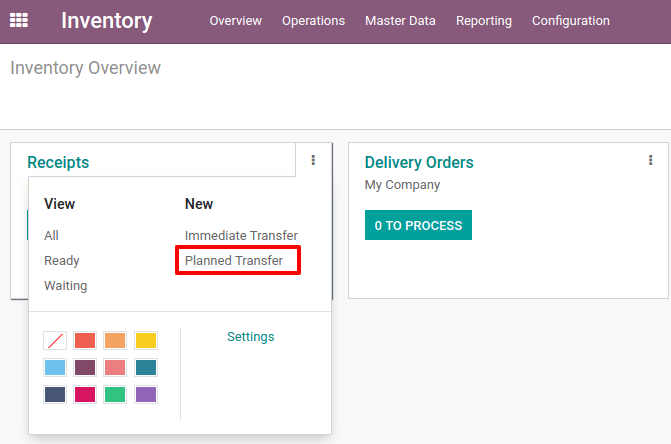Image resolution: width=671 pixels, height=444 pixels.
Task: Select the no-color swatch with red slash
Action: (55, 340)
